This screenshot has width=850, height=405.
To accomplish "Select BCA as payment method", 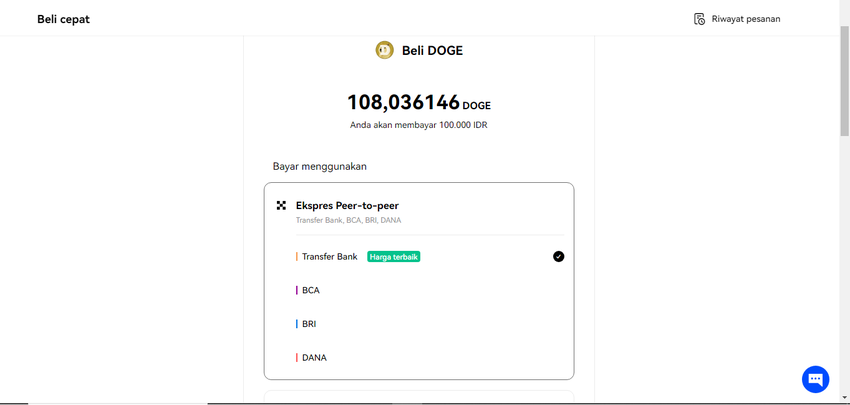I will (x=311, y=290).
